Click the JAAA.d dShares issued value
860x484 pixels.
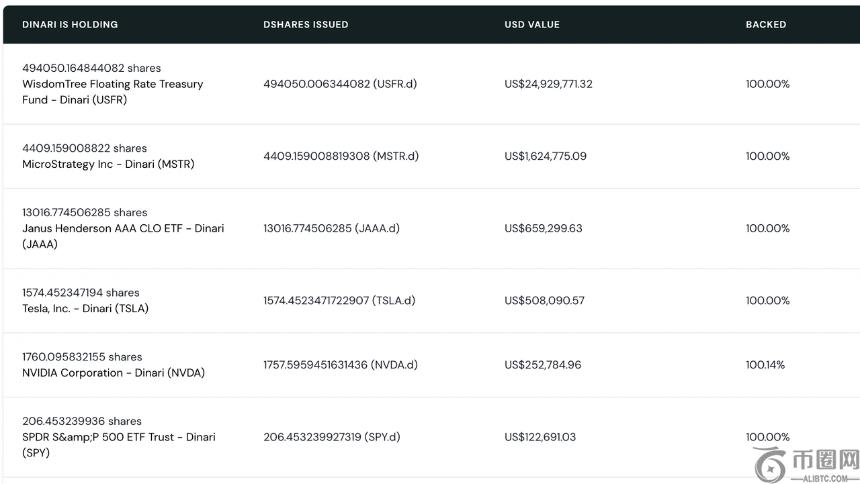point(331,228)
